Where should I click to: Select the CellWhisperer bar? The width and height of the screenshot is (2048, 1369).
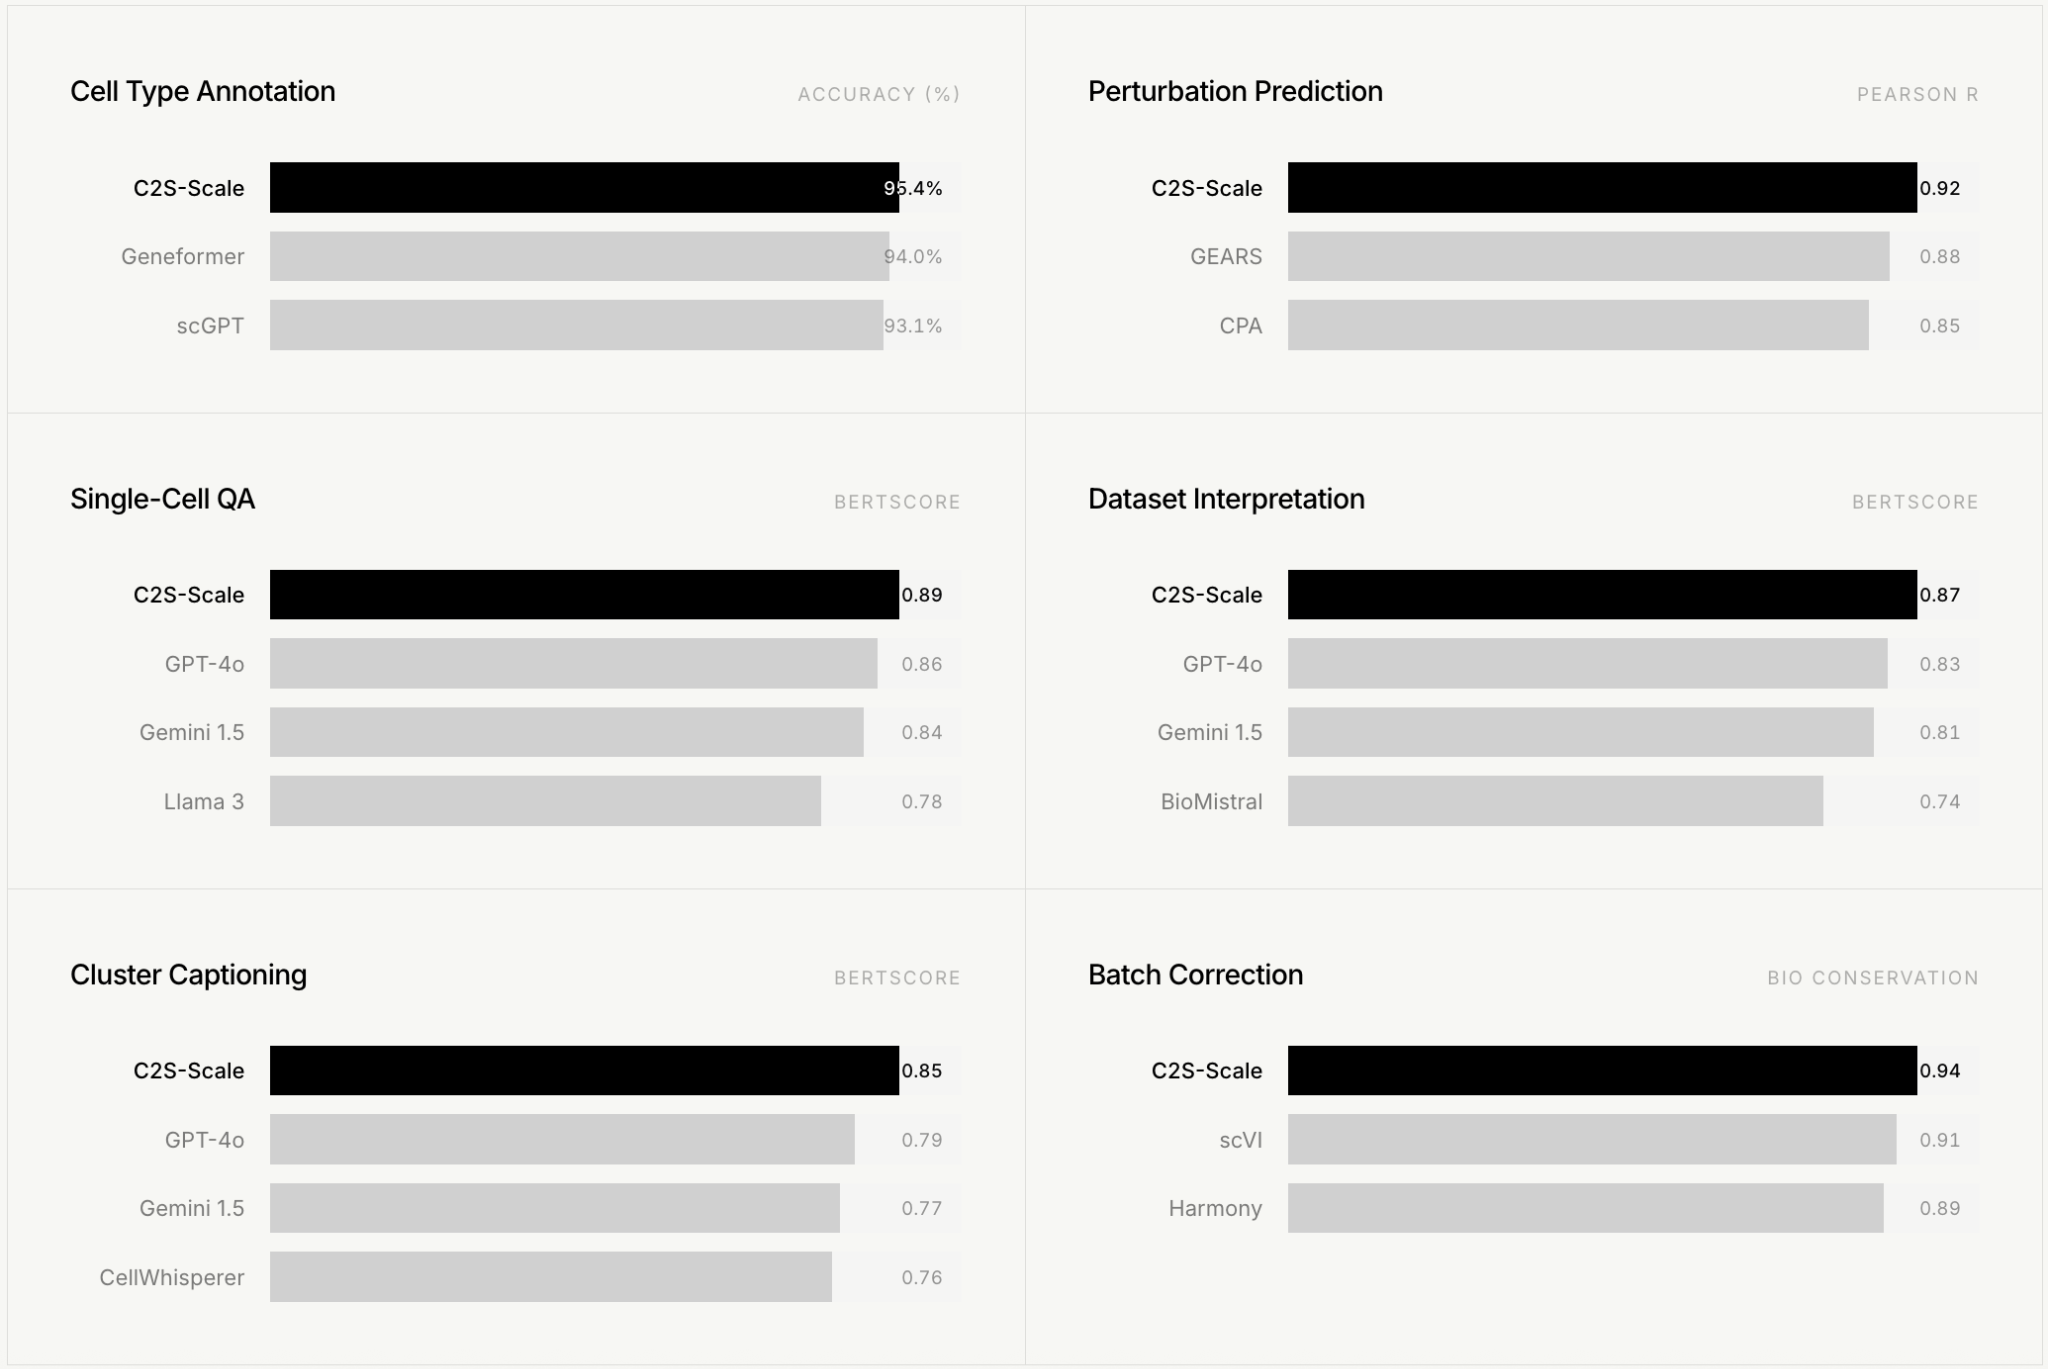click(550, 1277)
